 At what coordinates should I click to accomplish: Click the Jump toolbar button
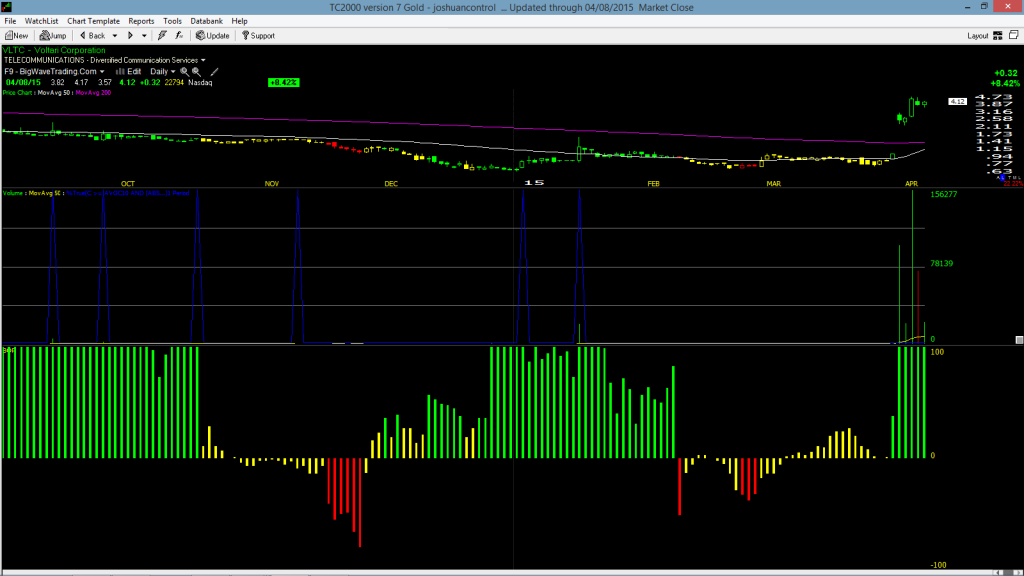(53, 35)
